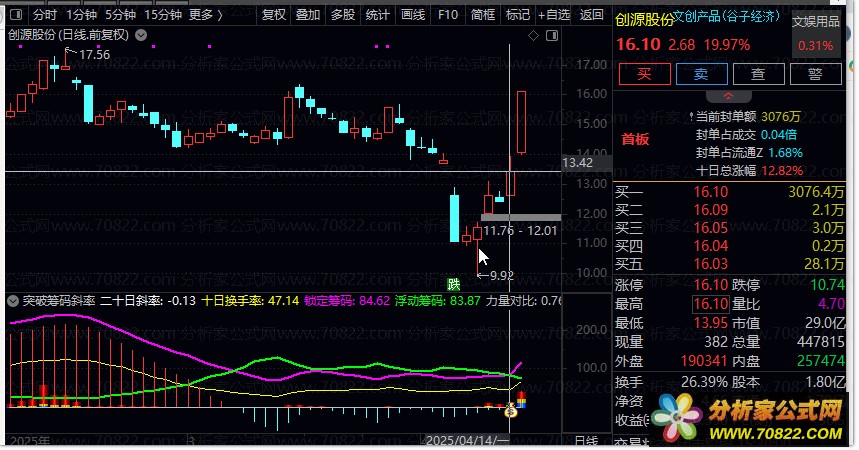Click the 量比 value 4.70
Image resolution: width=859 pixels, height=450 pixels.
(831, 304)
